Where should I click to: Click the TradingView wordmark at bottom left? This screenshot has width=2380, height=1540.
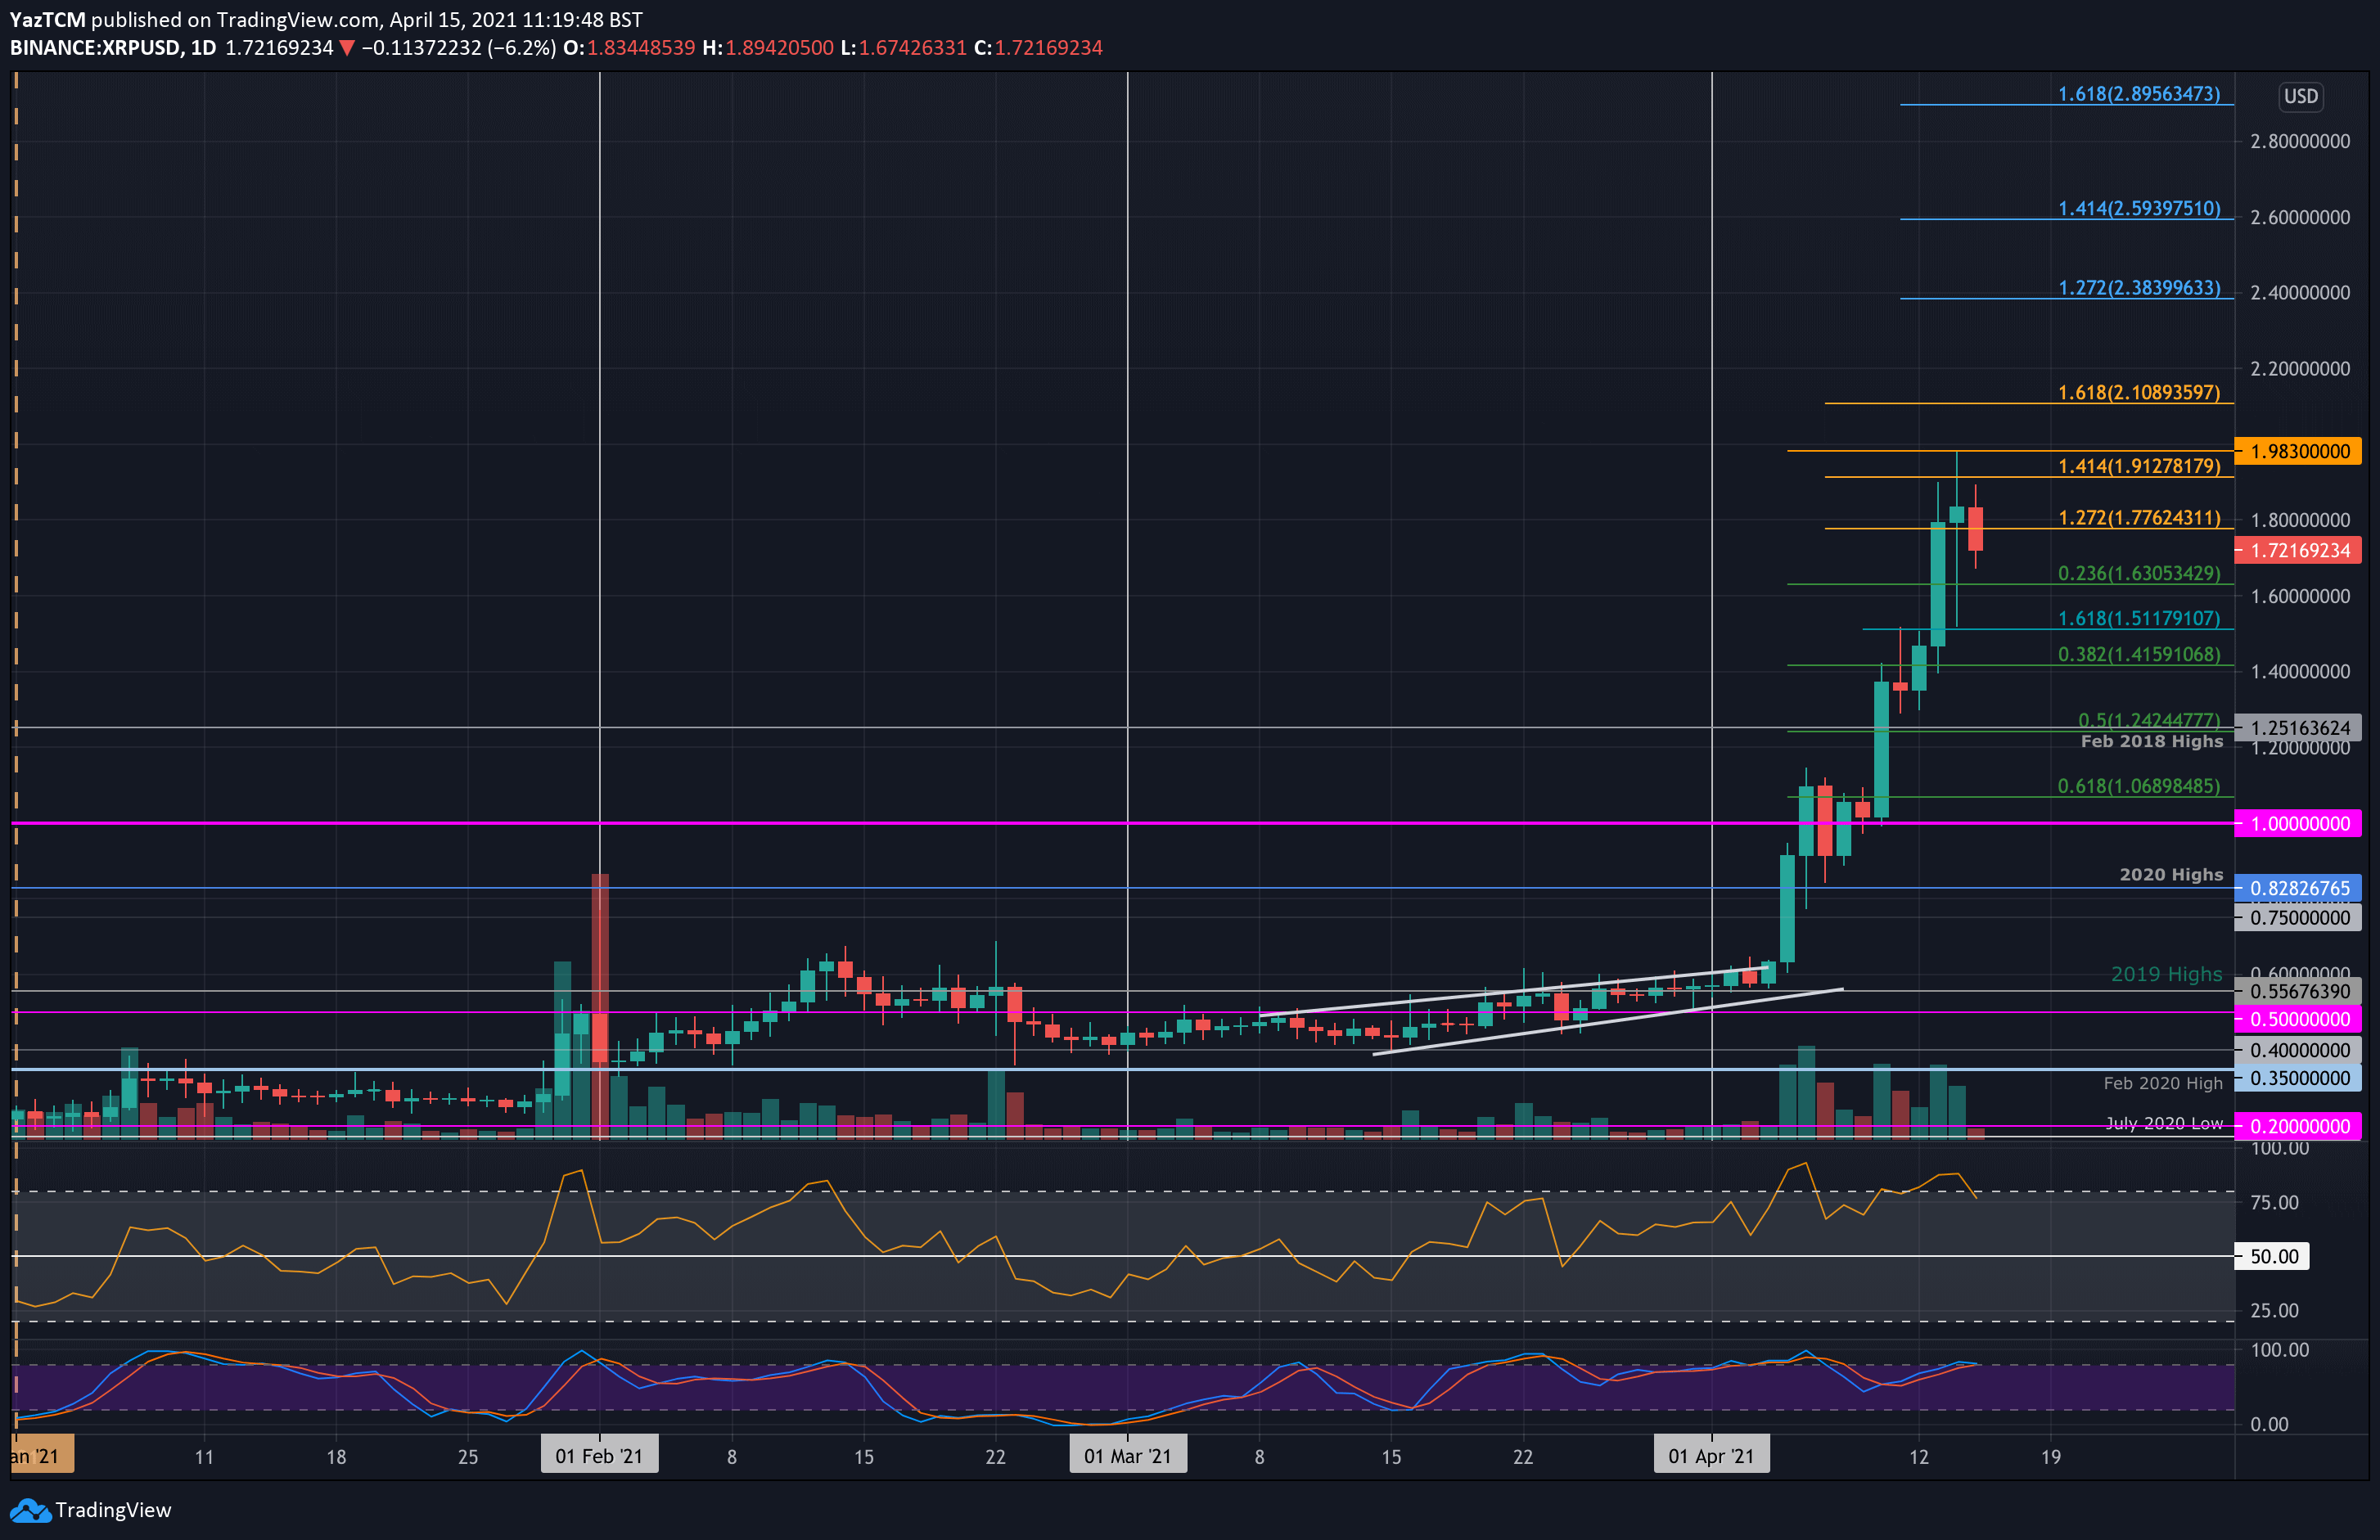113,1511
